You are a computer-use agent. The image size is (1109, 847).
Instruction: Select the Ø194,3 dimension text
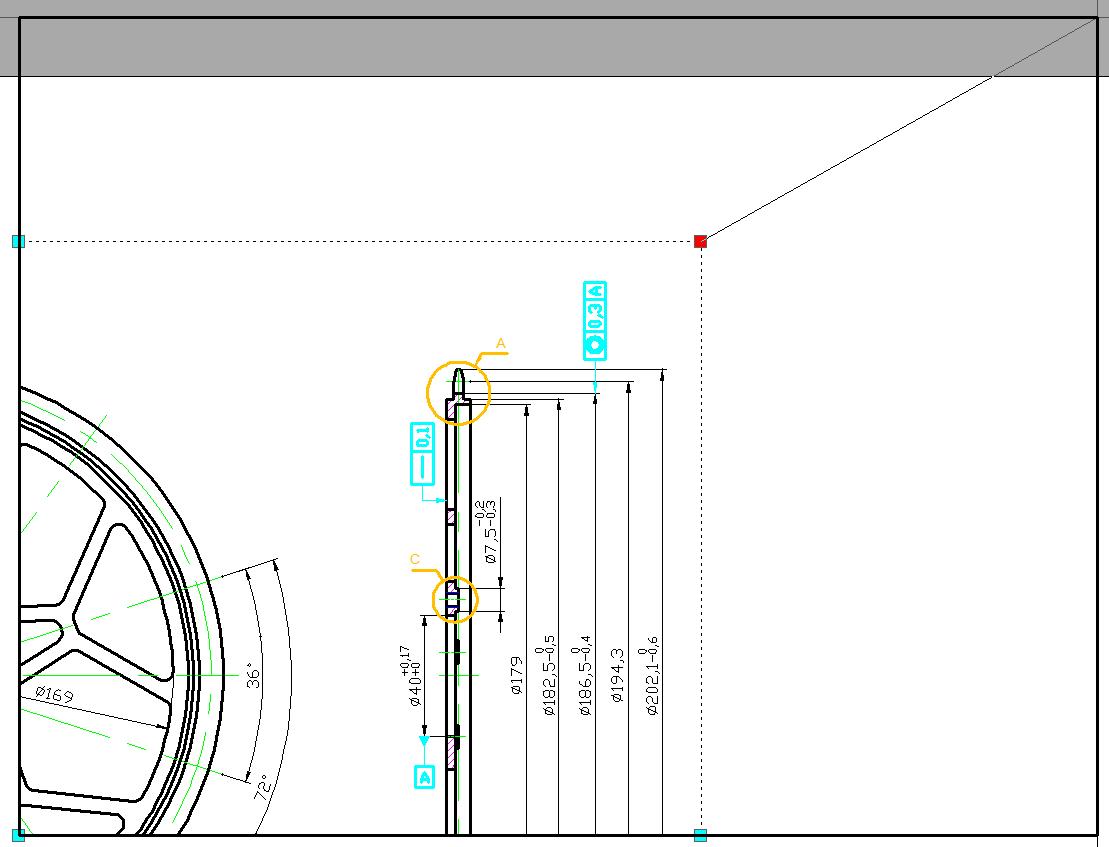click(617, 675)
